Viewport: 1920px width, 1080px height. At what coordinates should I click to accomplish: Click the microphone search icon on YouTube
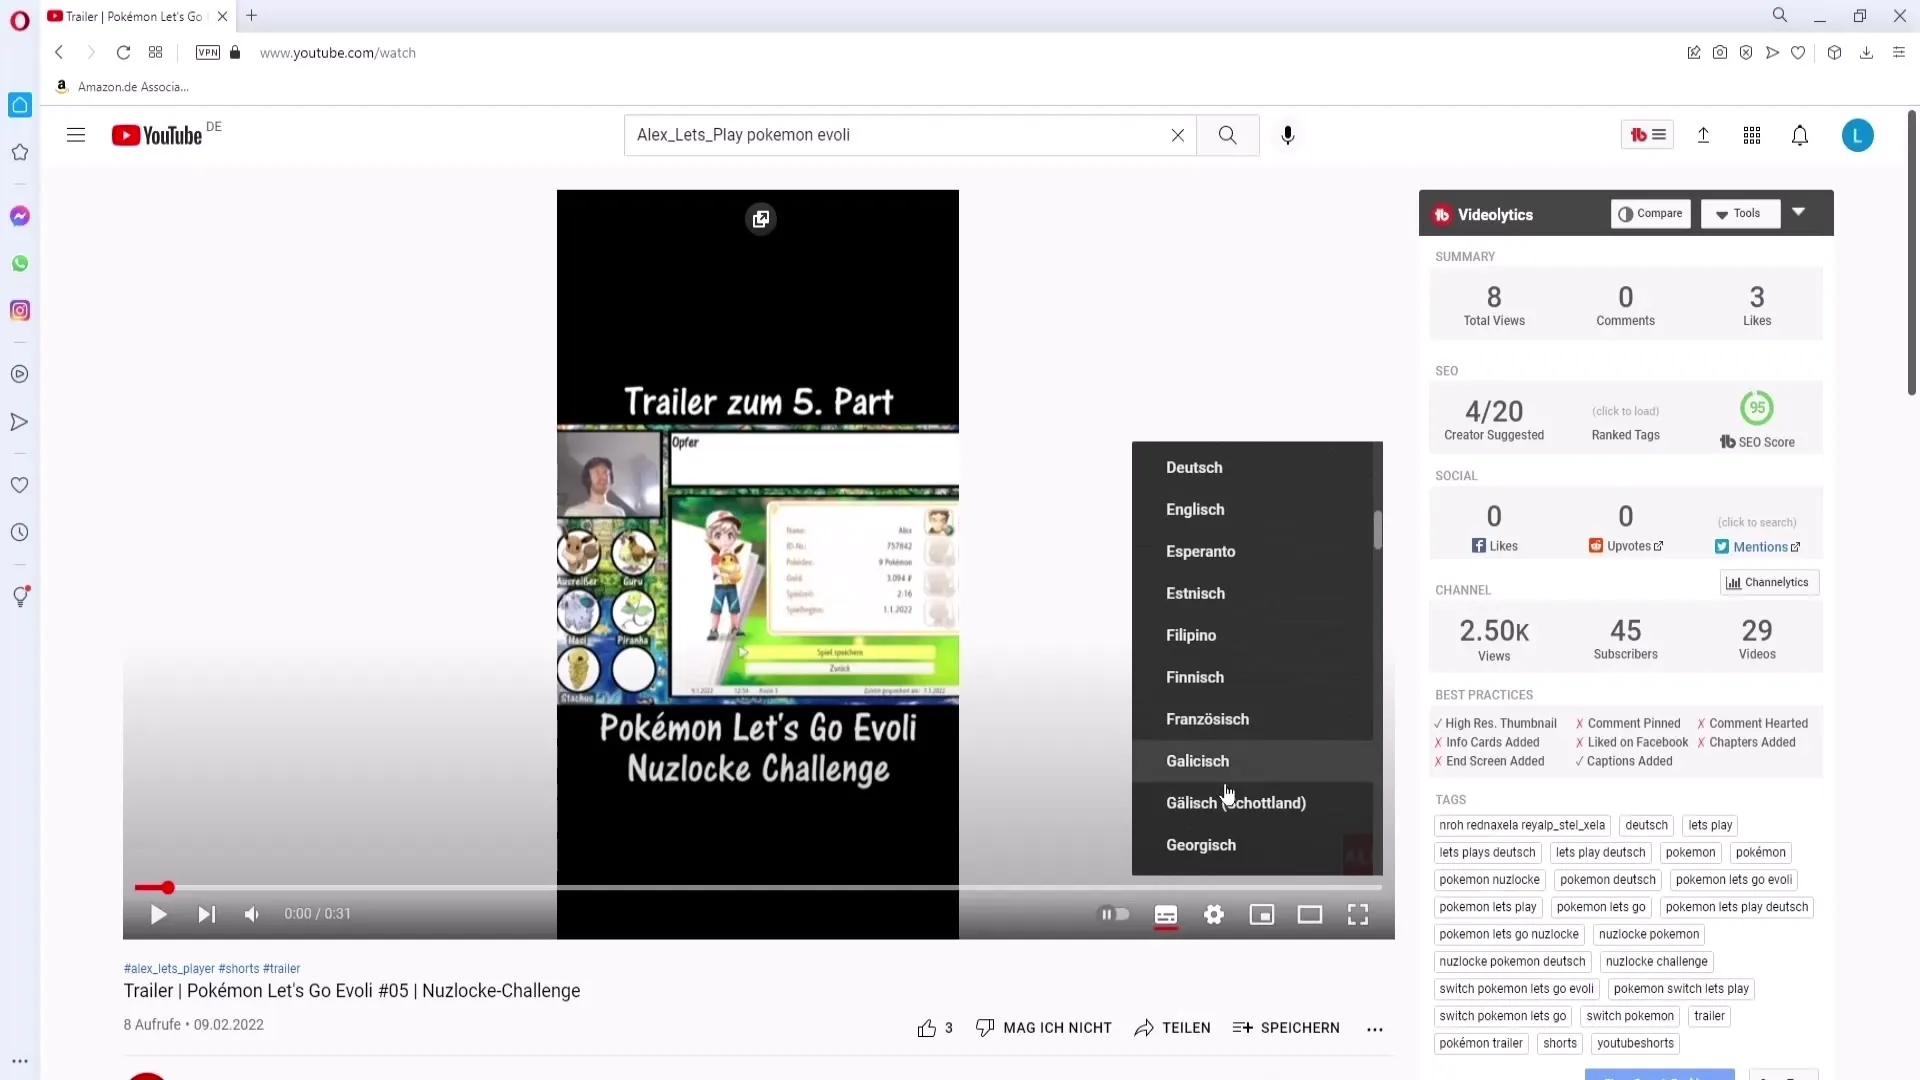click(1288, 135)
